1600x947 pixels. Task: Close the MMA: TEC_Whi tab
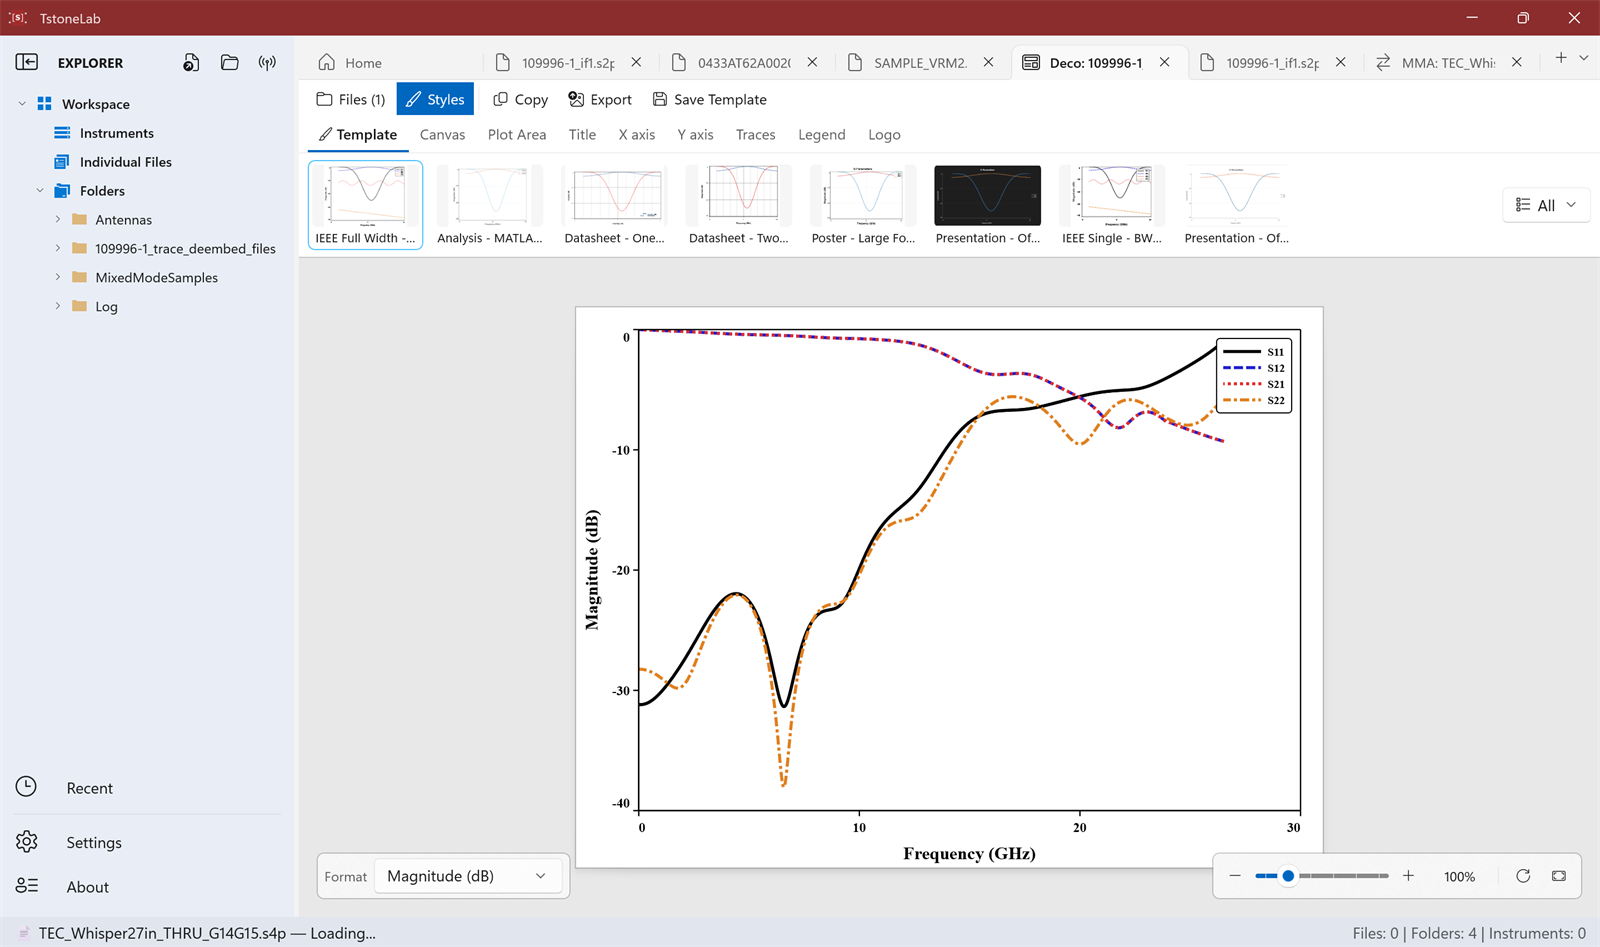[x=1517, y=62]
